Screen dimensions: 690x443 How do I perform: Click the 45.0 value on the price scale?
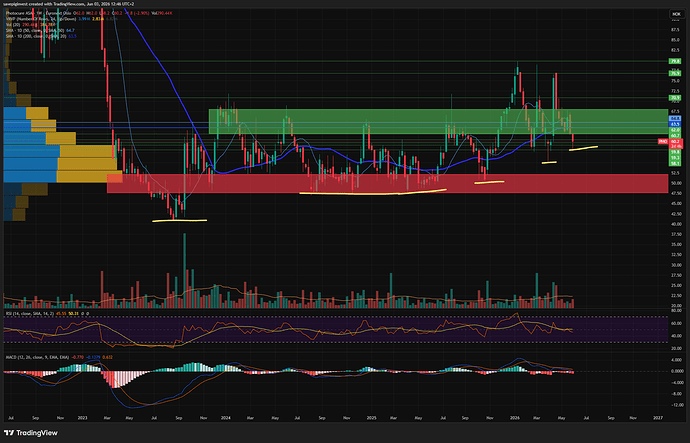(x=675, y=204)
